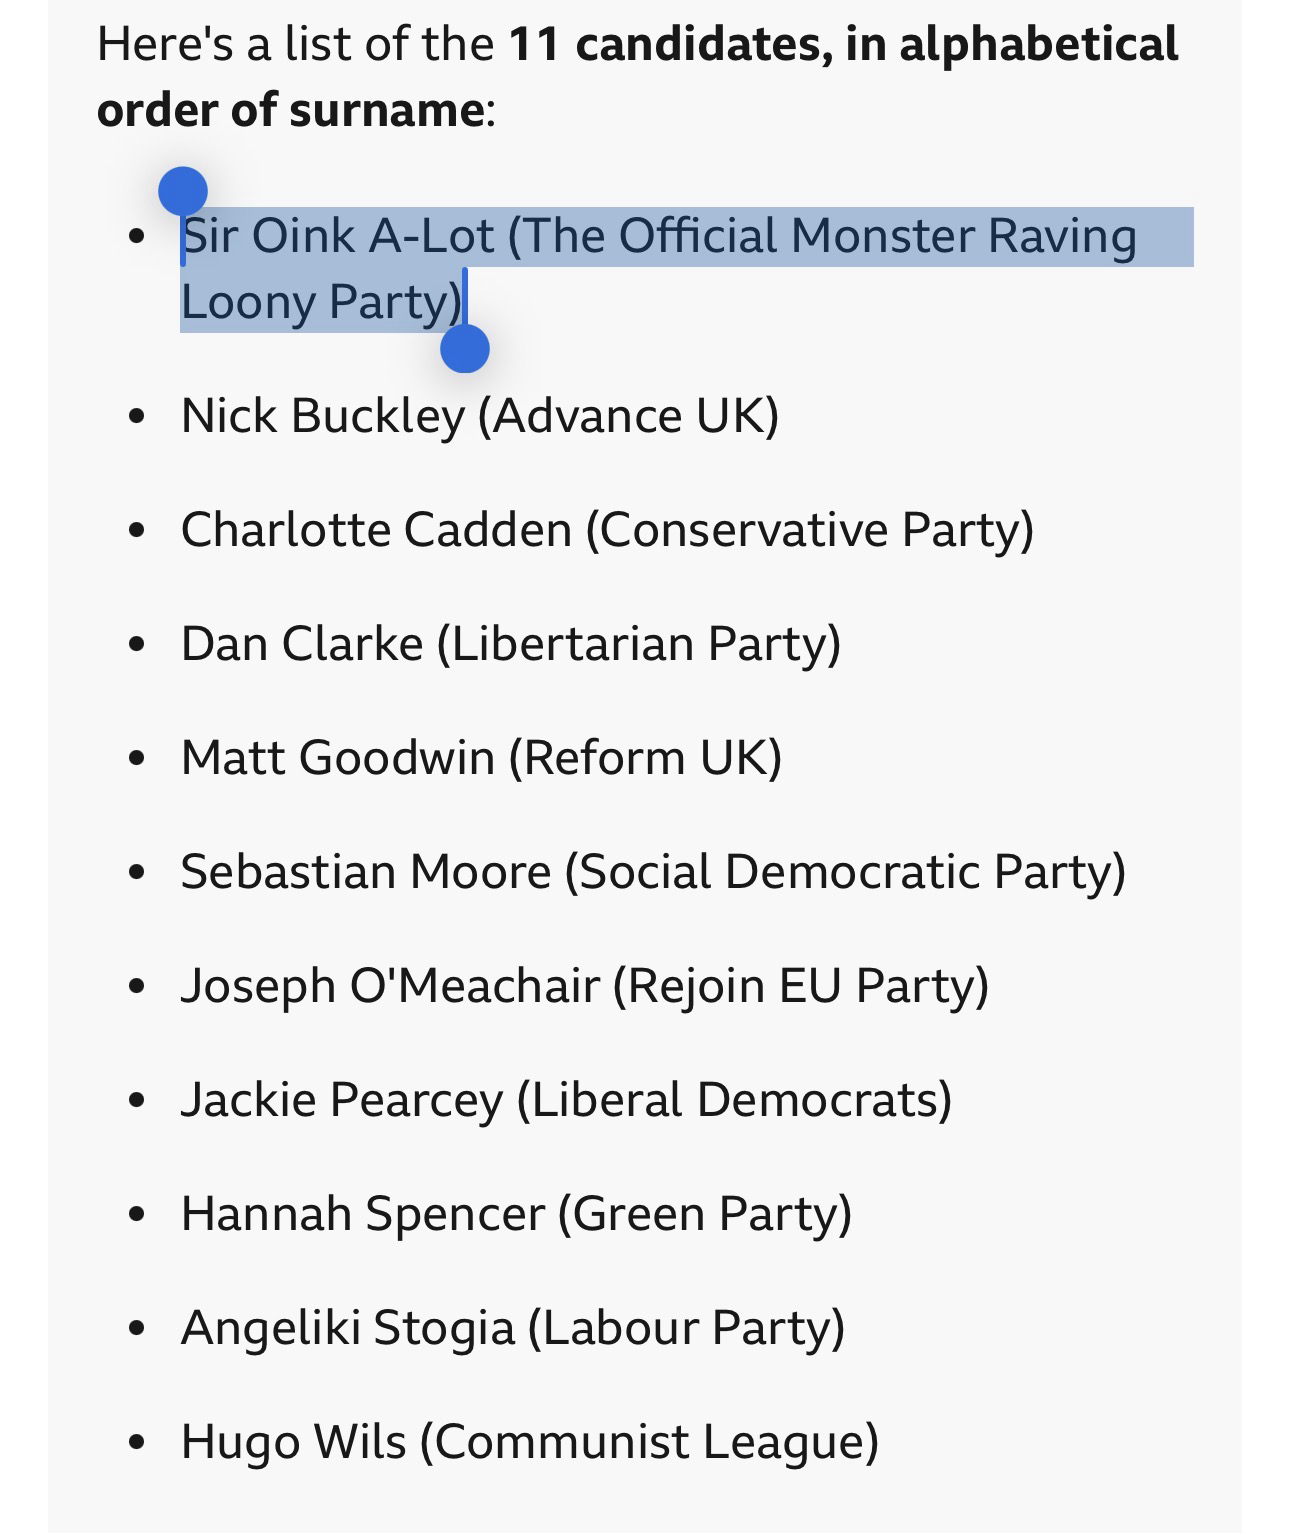Image resolution: width=1290 pixels, height=1533 pixels.
Task: Tap the 'Dan Clarke' candidate name
Action: pyautogui.click(x=301, y=644)
